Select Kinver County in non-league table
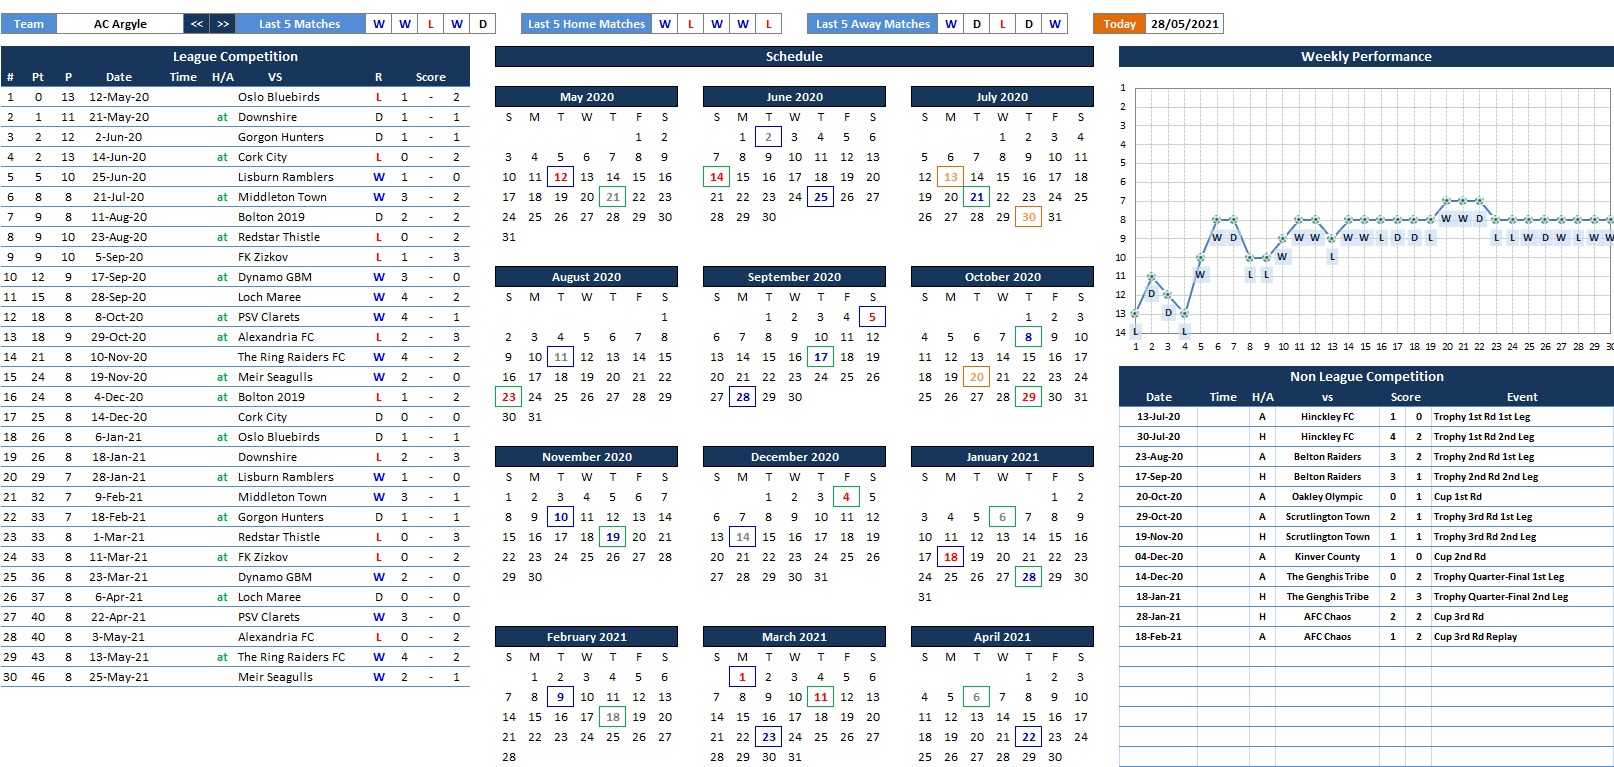This screenshot has height=767, width=1614. (1327, 557)
